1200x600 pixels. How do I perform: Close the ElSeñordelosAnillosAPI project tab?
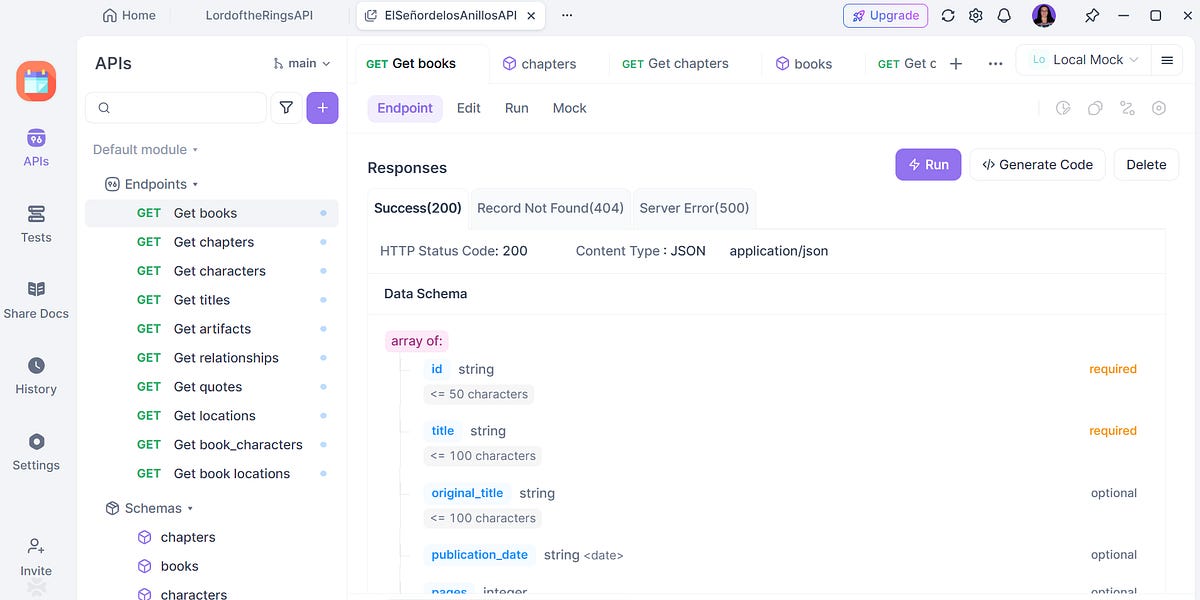(x=531, y=16)
